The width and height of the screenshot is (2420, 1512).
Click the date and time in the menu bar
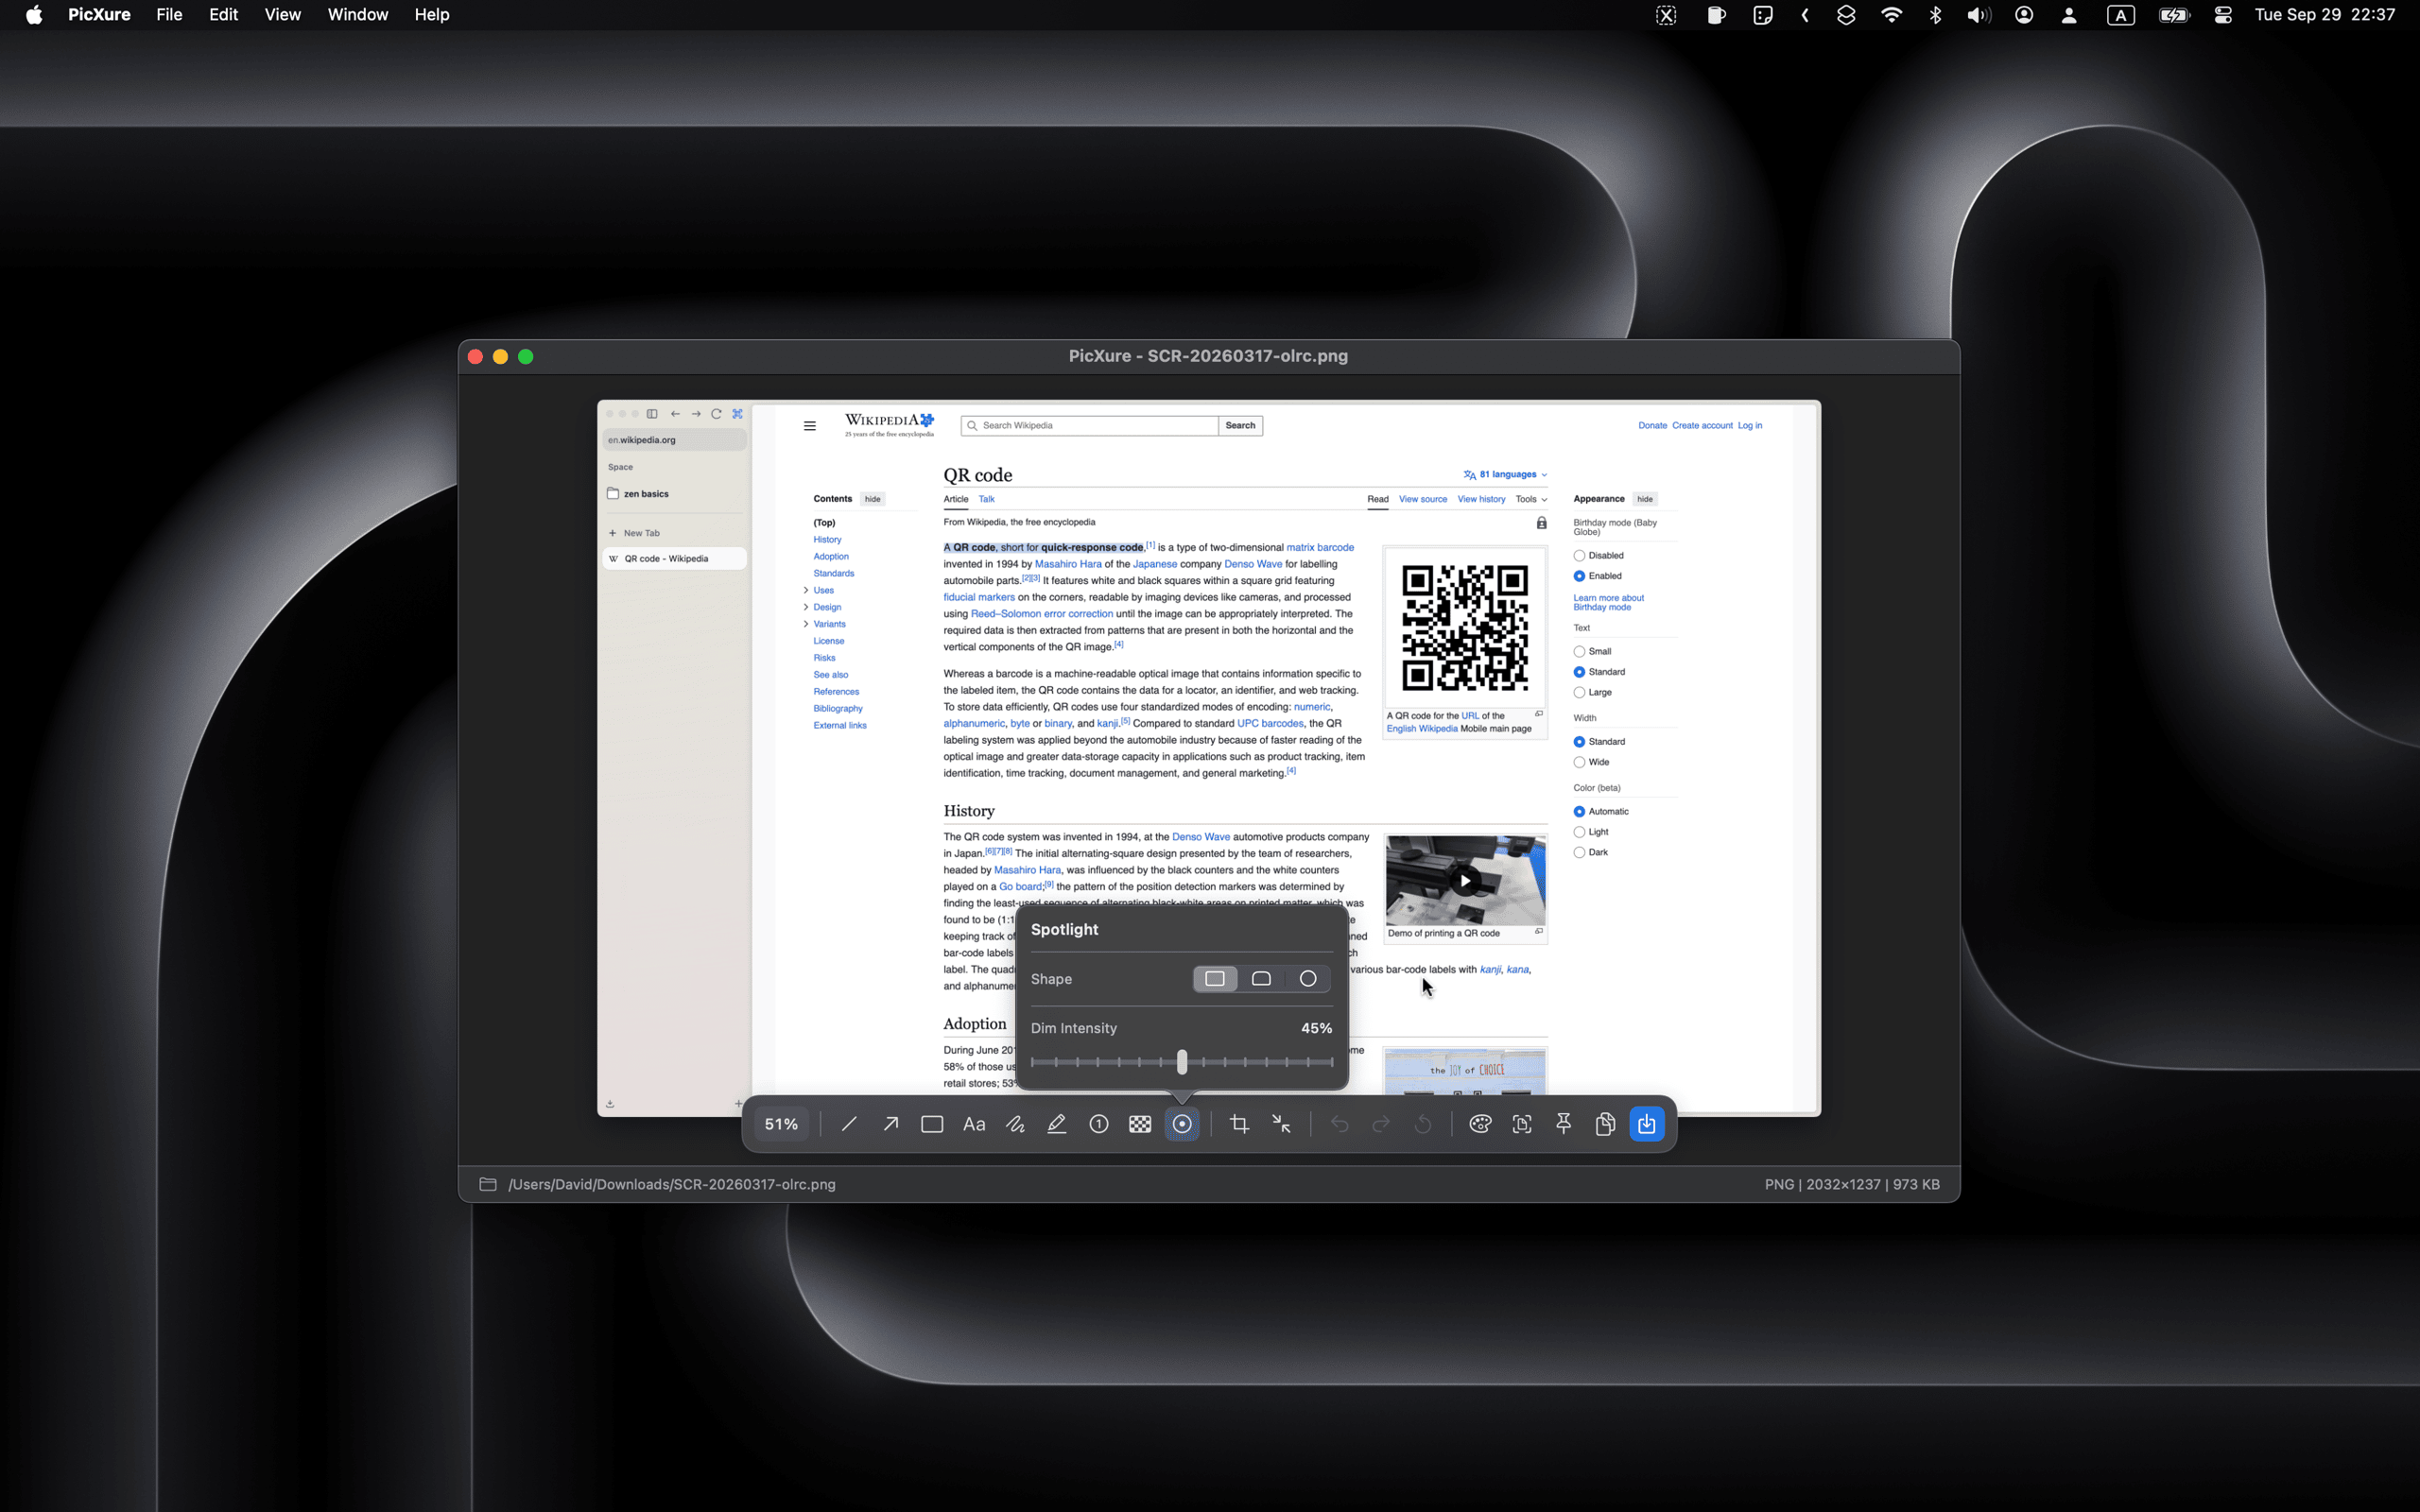(x=2325, y=15)
